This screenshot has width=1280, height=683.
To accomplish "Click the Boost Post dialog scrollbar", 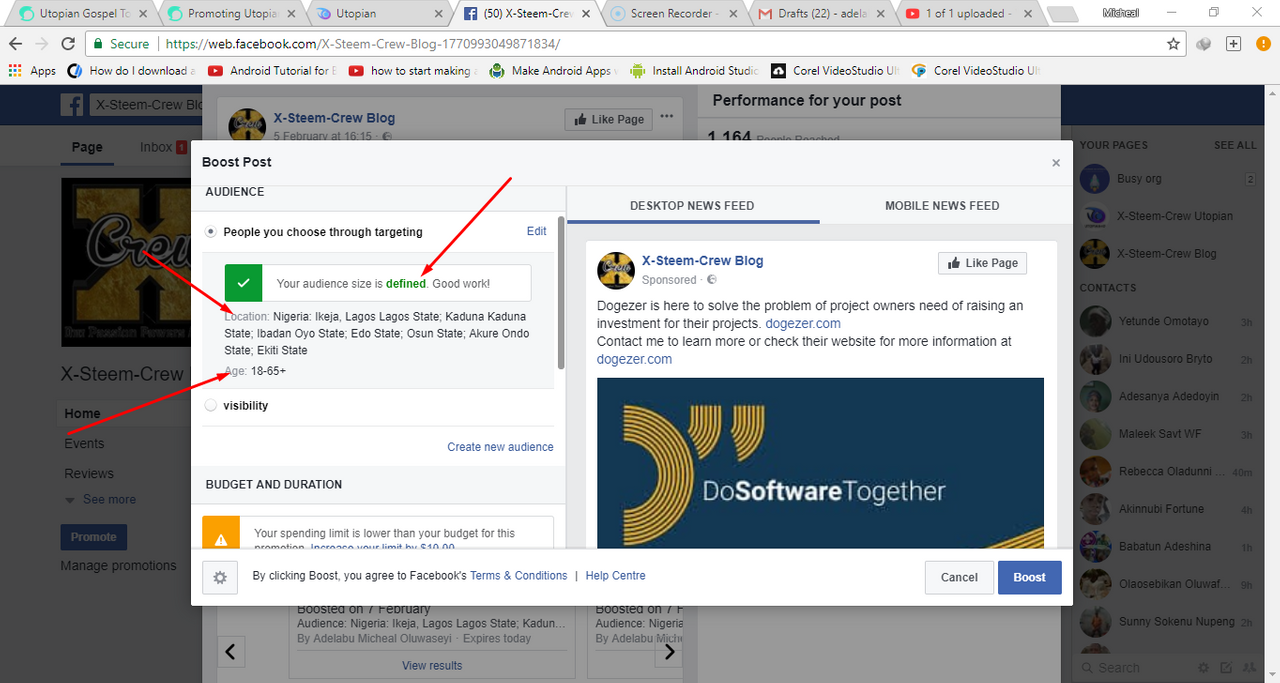I will (x=561, y=292).
